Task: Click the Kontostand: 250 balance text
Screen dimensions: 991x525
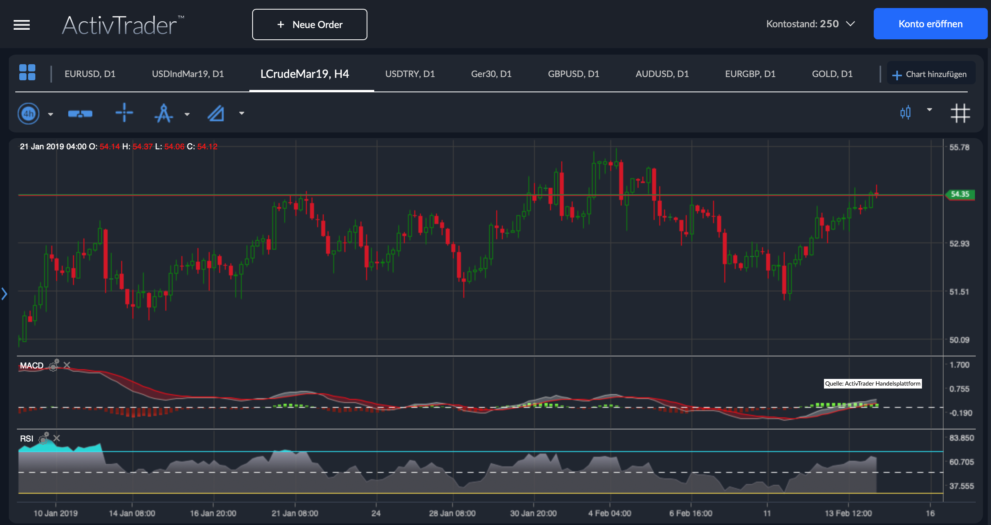Action: tap(803, 24)
